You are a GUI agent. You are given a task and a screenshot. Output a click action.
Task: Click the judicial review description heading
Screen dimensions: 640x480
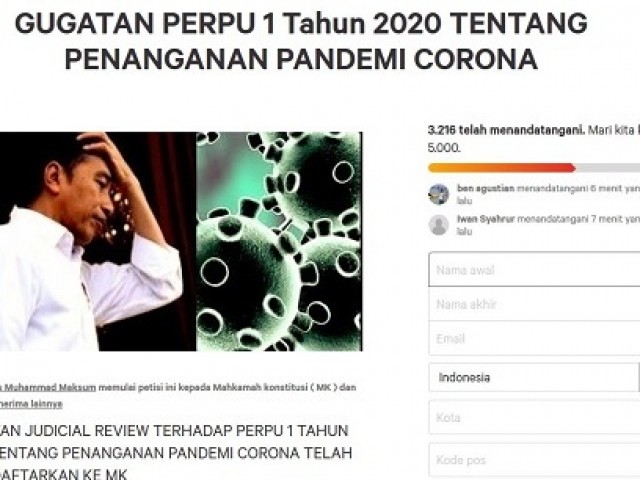click(x=176, y=453)
